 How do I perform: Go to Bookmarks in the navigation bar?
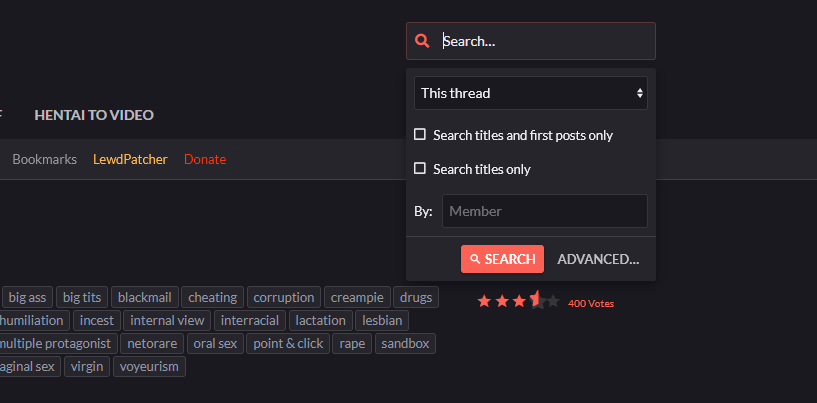point(44,159)
